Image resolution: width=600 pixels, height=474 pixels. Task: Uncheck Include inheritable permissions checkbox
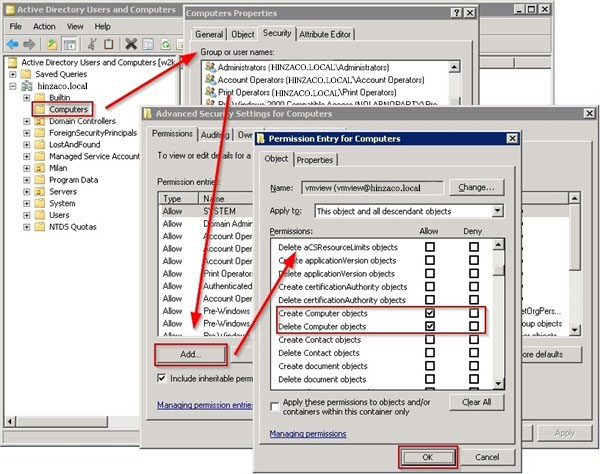tap(162, 378)
